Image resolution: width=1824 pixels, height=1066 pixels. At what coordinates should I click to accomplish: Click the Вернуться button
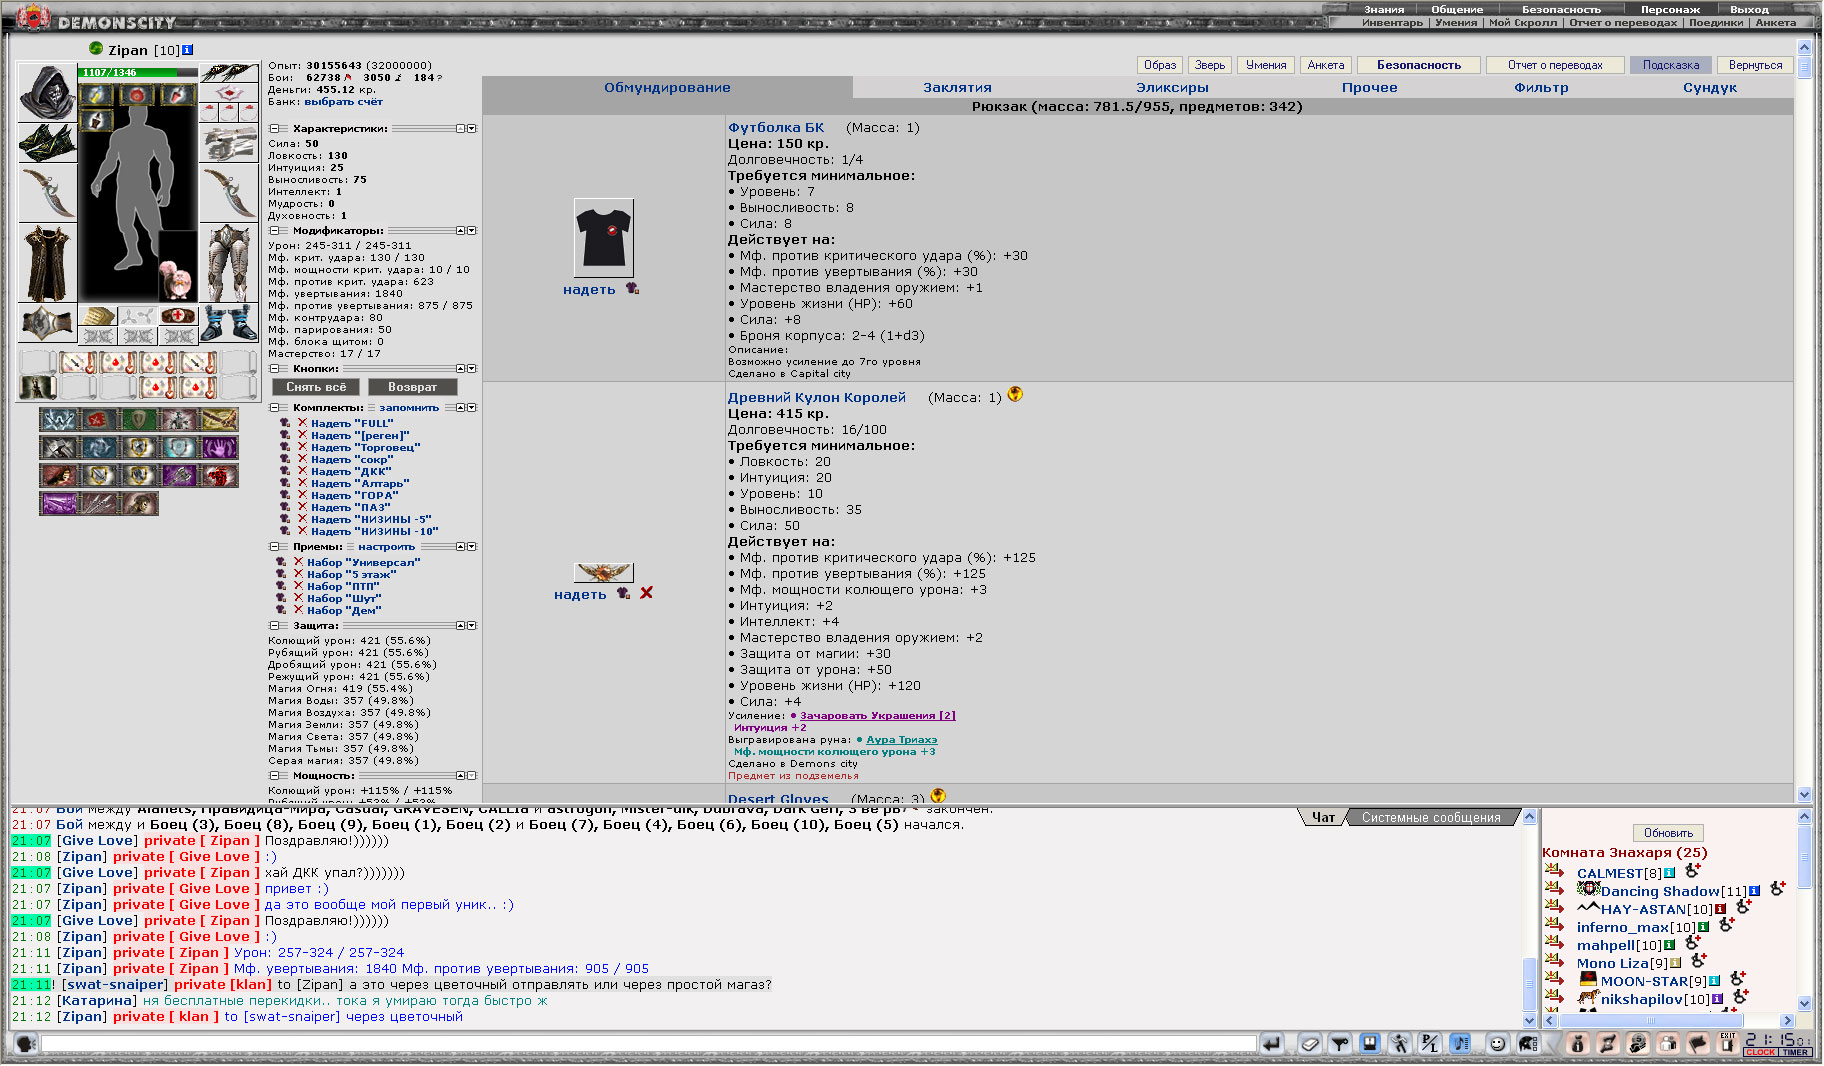pos(1755,65)
